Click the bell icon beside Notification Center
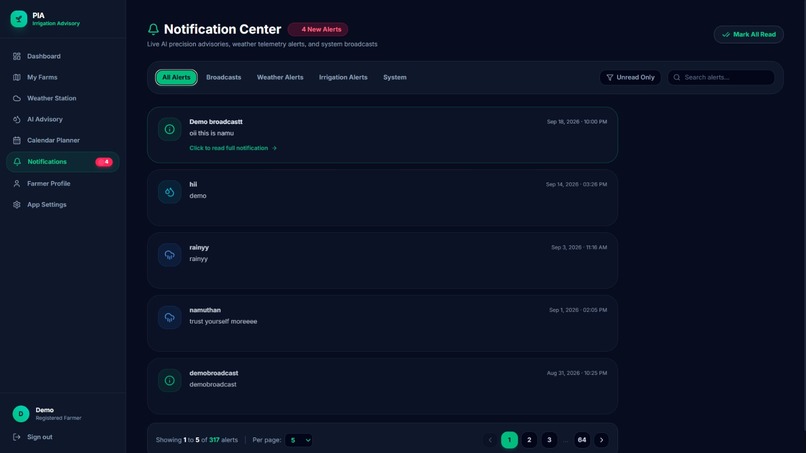The height and width of the screenshot is (453, 806). [153, 29]
